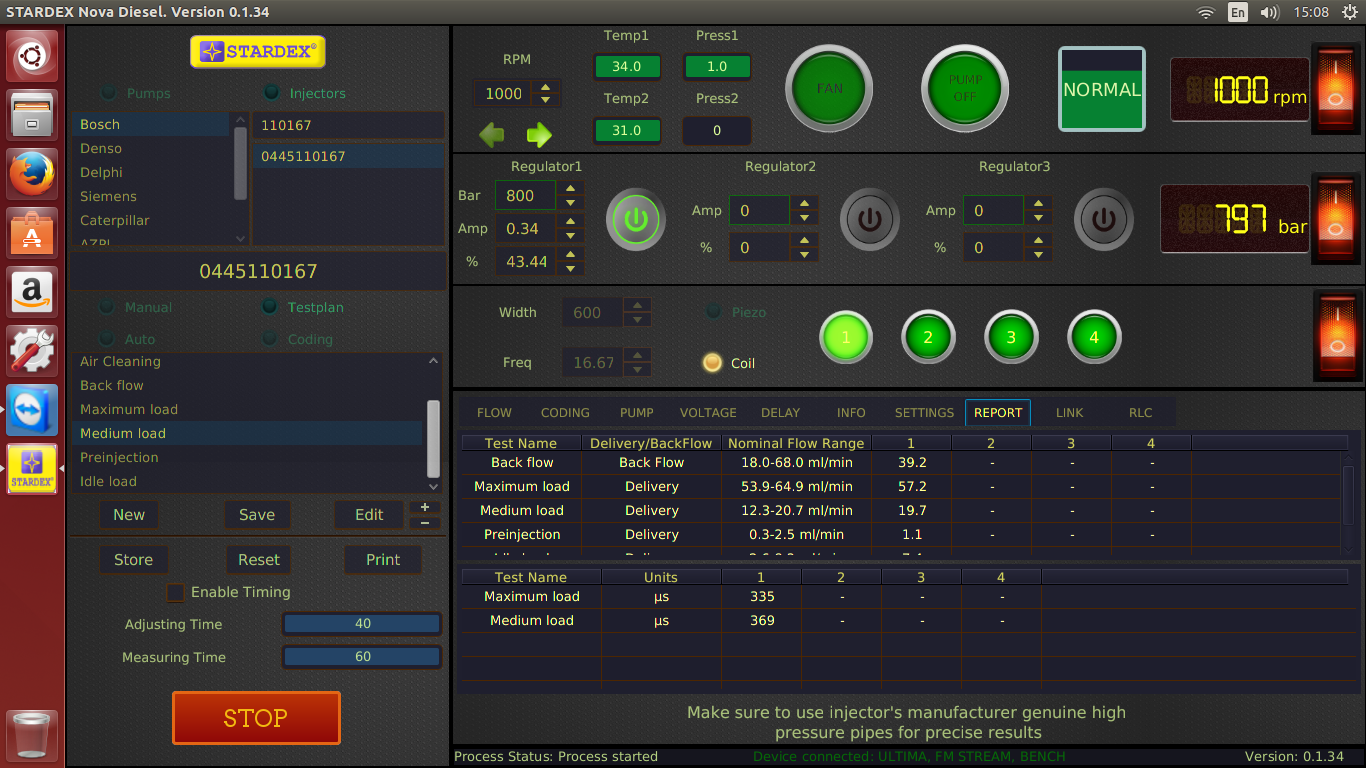Expand test list with the plus button
Image resolution: width=1366 pixels, height=768 pixels.
(x=425, y=507)
